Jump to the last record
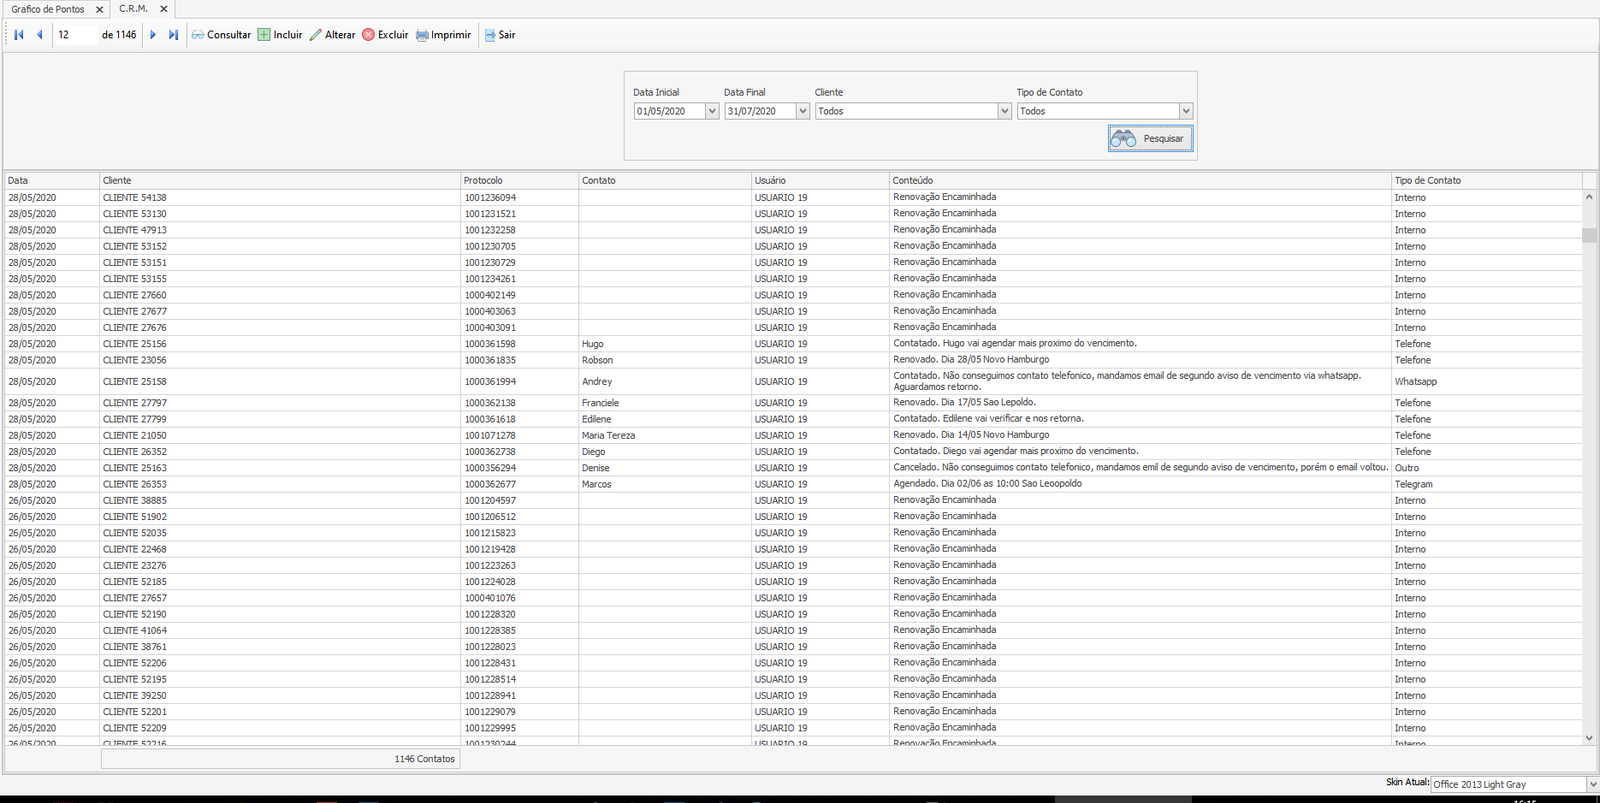The height and width of the screenshot is (803, 1600). [x=173, y=35]
